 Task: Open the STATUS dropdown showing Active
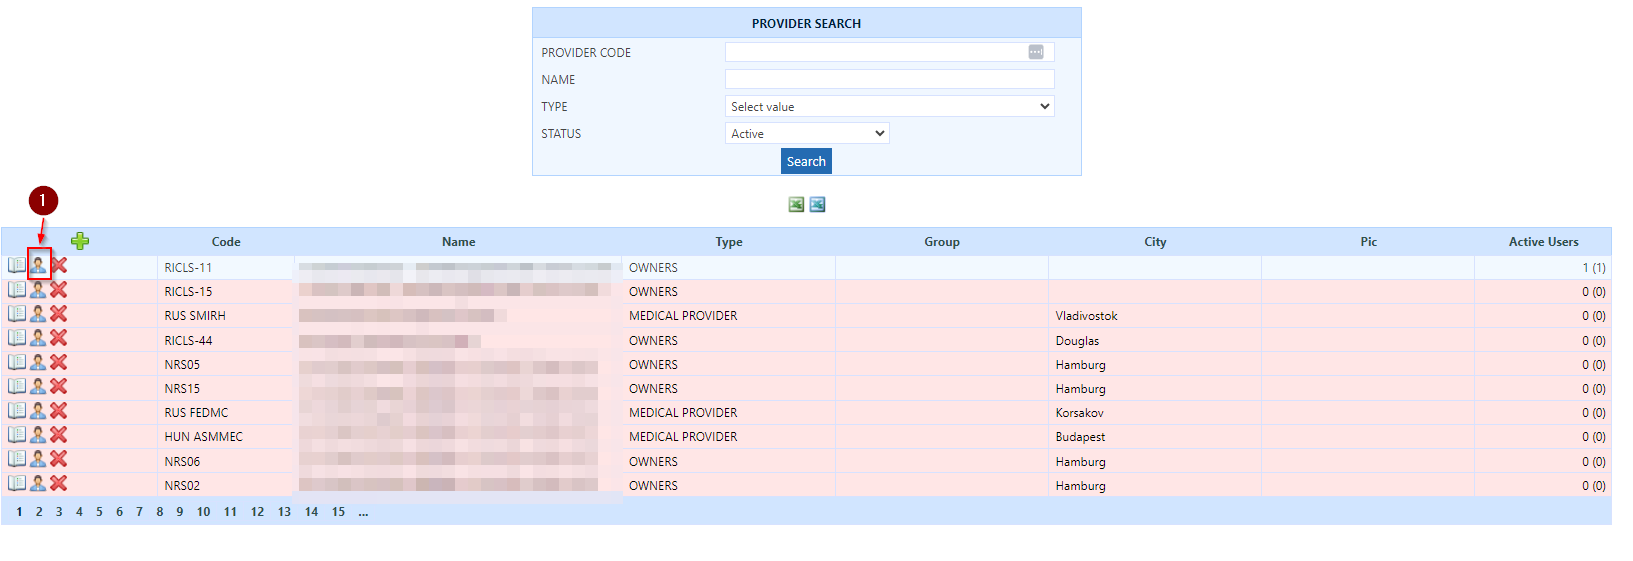tap(807, 133)
